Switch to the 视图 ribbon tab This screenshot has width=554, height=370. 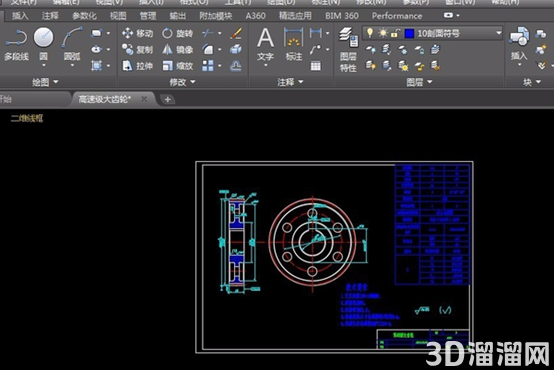tap(118, 16)
